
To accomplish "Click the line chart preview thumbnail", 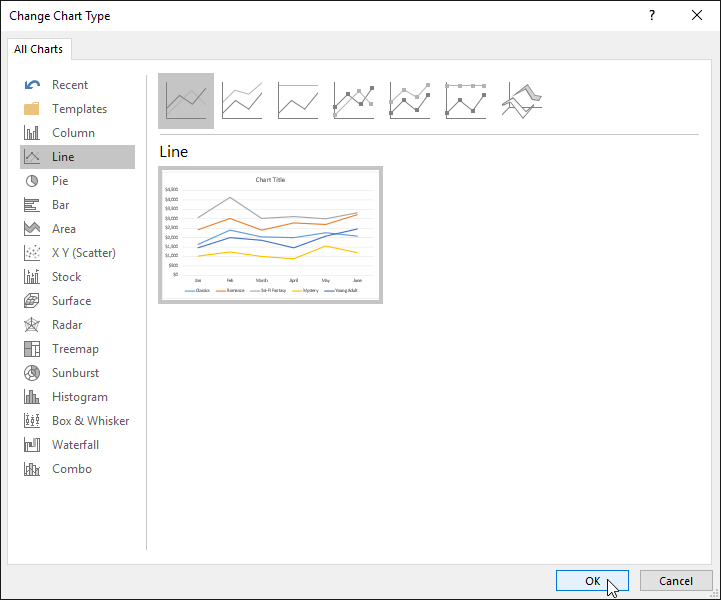I will 270,235.
